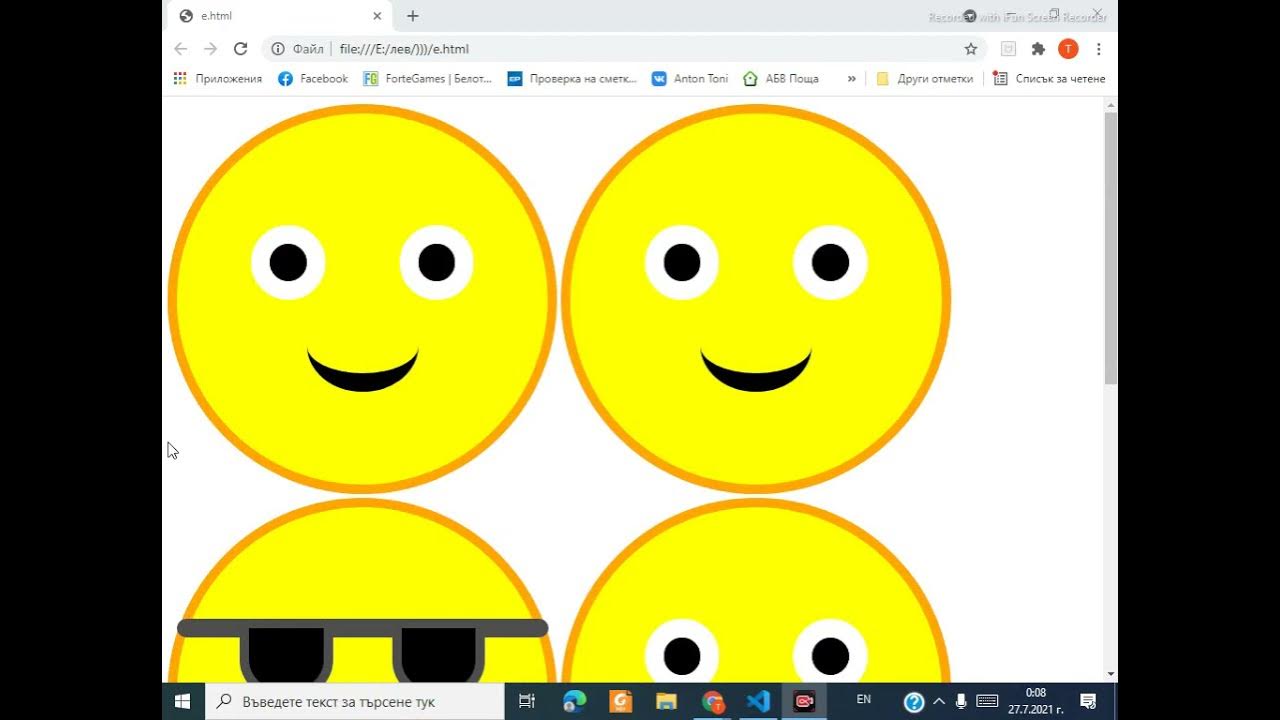Viewport: 1280px width, 720px height.
Task: Go forward in browser history
Action: 210,48
